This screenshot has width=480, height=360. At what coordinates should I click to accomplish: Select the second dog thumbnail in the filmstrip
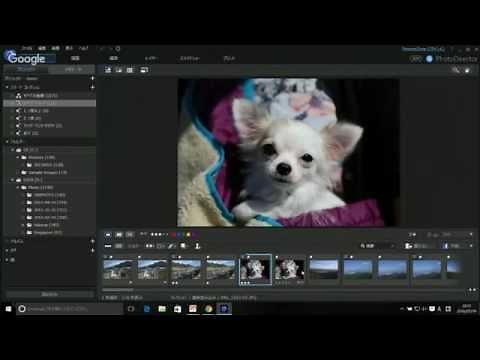click(x=290, y=269)
